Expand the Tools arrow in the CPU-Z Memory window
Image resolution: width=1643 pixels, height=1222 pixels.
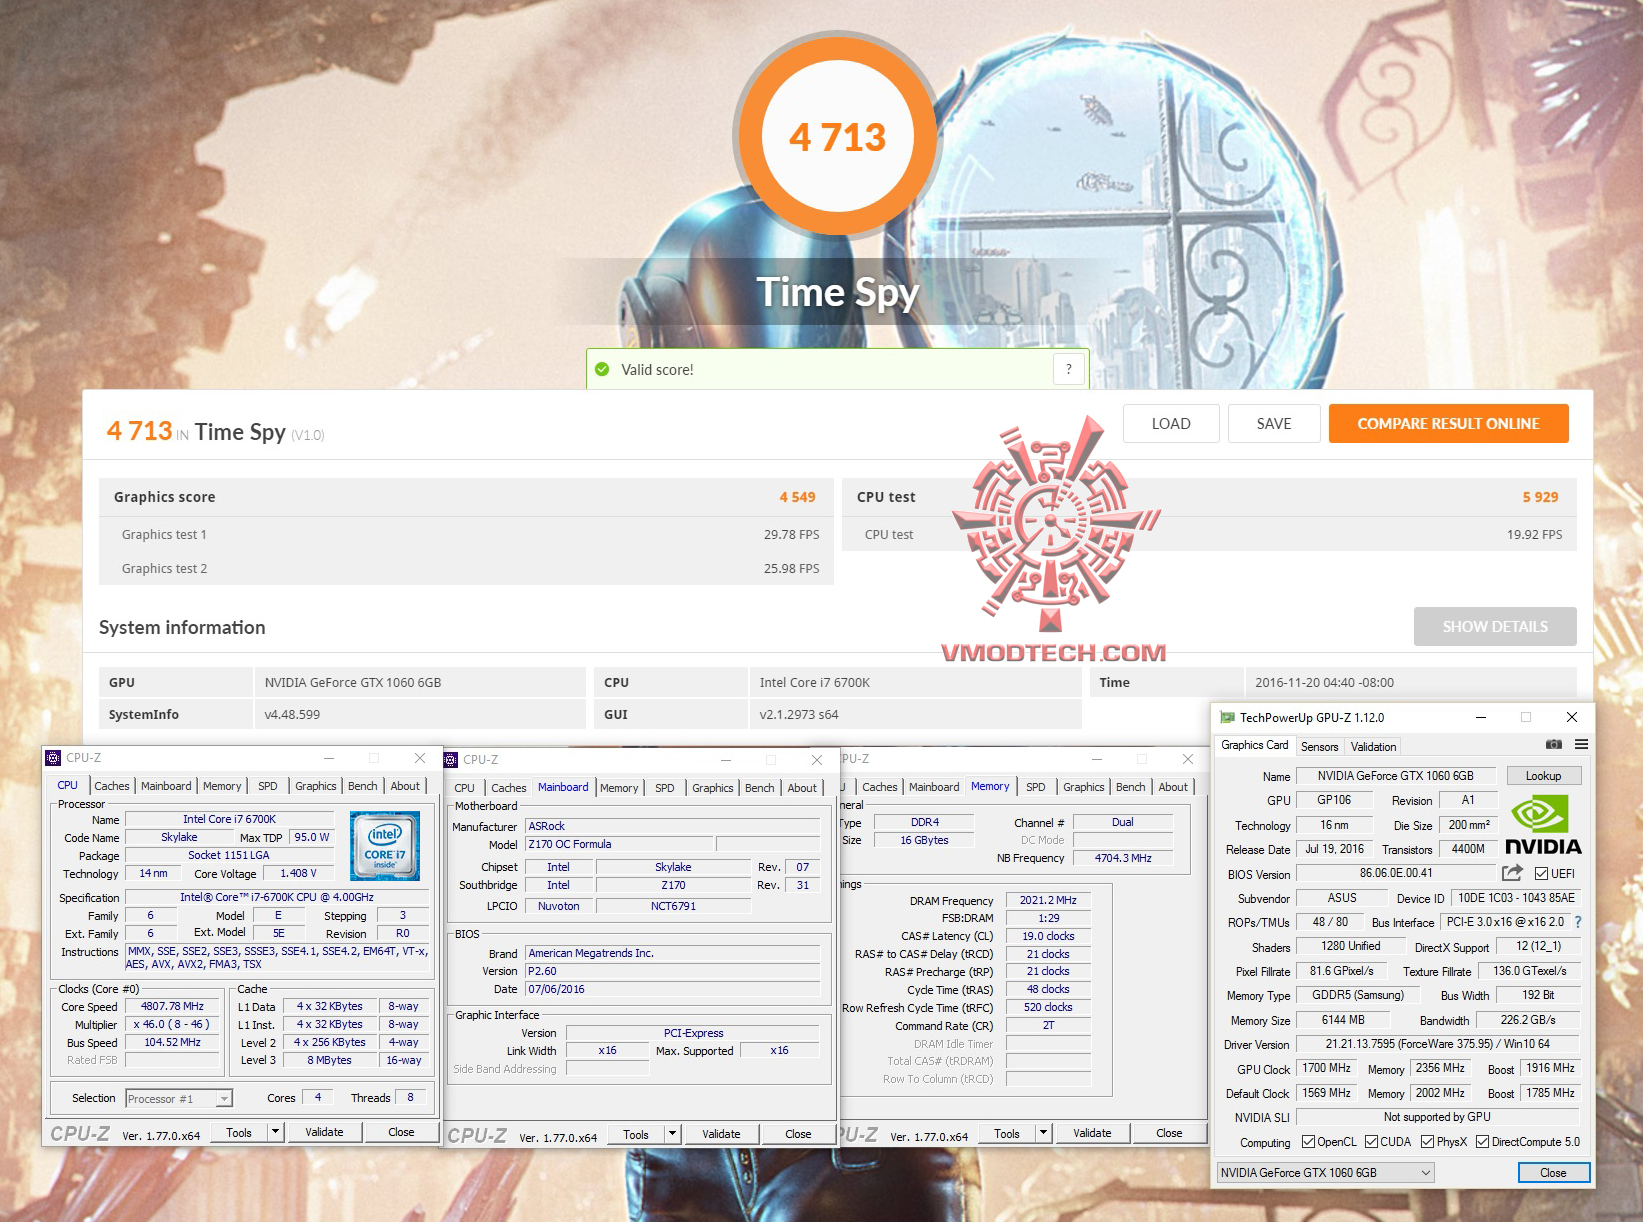coord(1044,1133)
